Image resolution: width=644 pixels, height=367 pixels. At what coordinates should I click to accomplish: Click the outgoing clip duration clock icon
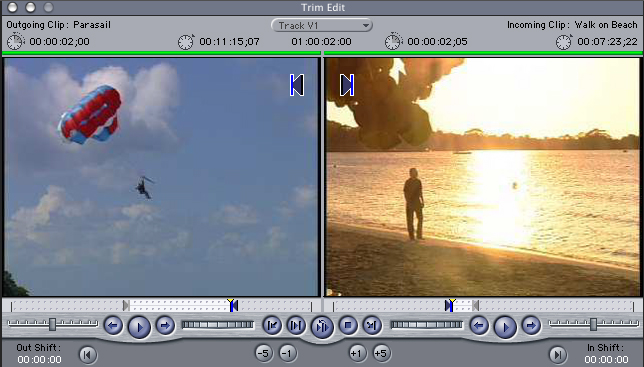pyautogui.click(x=16, y=41)
